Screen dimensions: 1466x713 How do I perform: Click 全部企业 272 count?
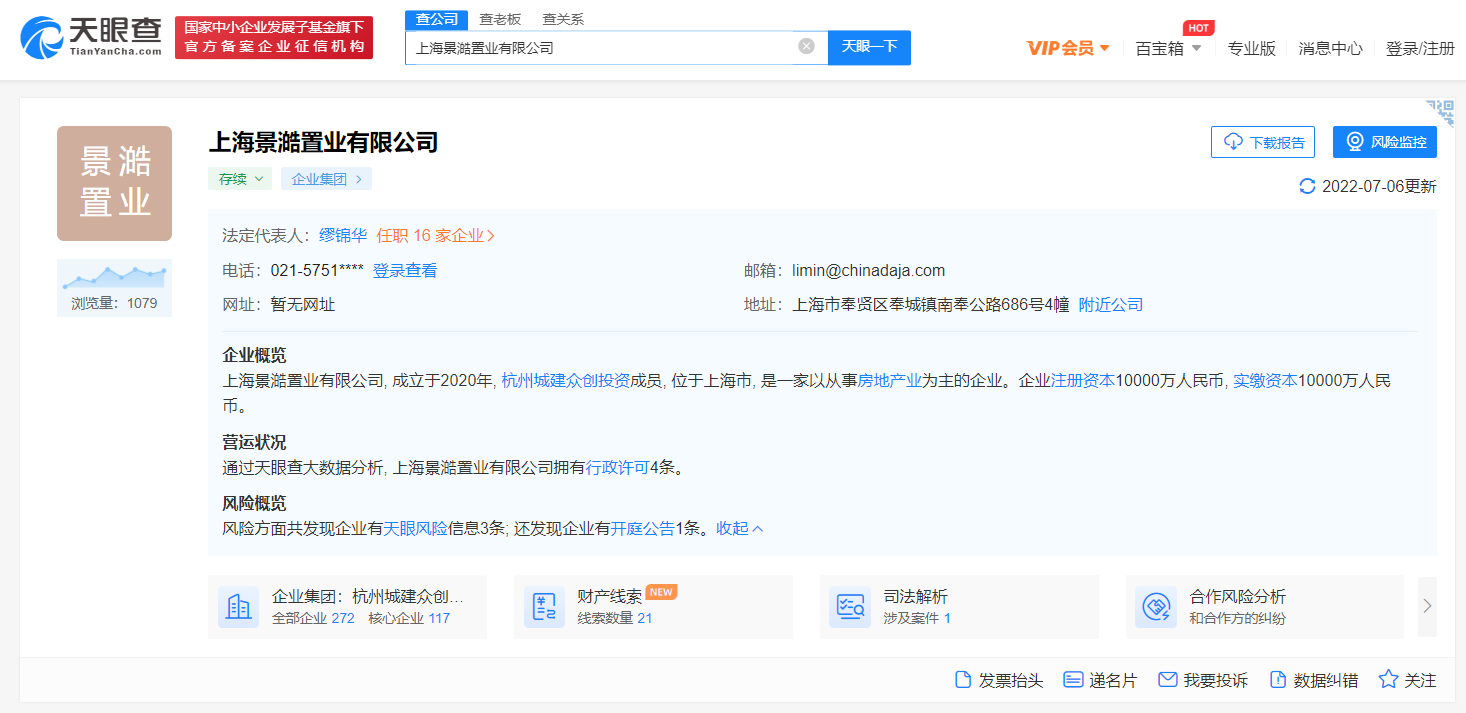(x=313, y=618)
